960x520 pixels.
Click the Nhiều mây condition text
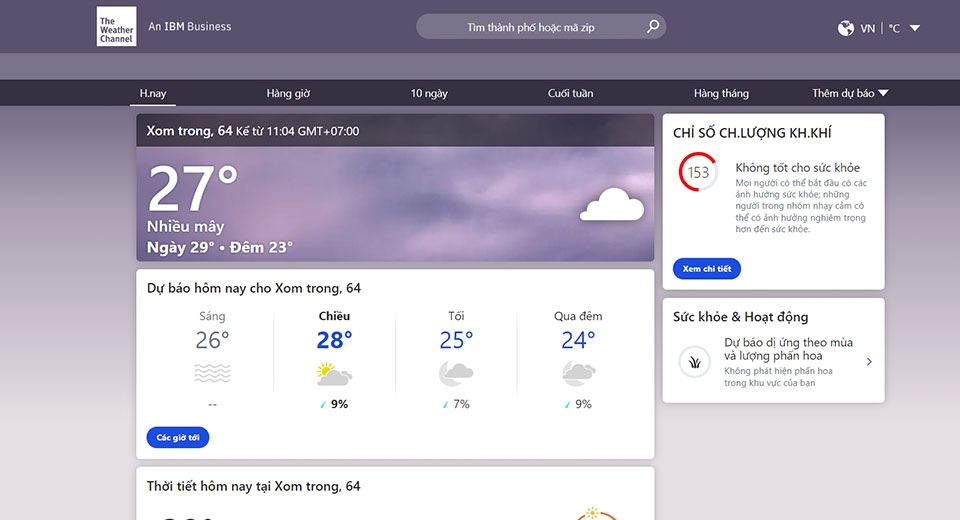pyautogui.click(x=186, y=227)
